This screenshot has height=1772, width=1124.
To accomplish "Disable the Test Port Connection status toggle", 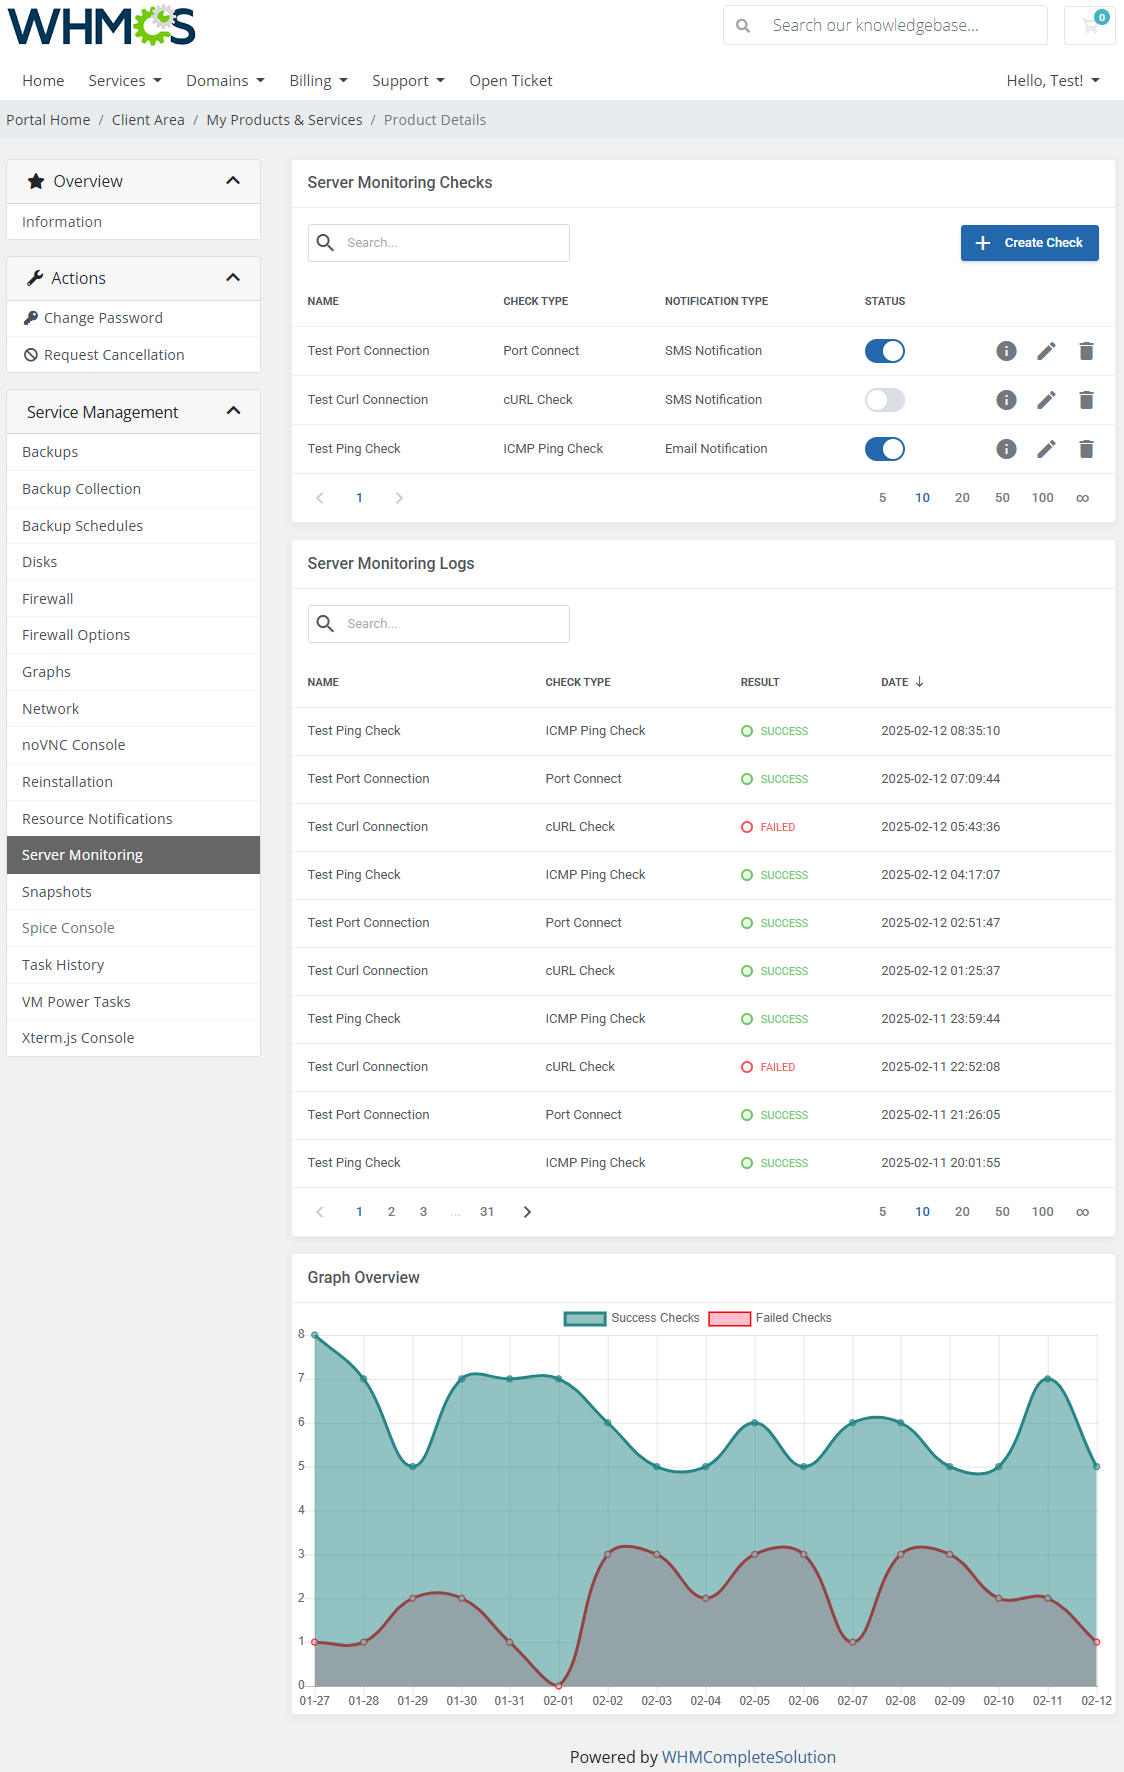I will [884, 351].
